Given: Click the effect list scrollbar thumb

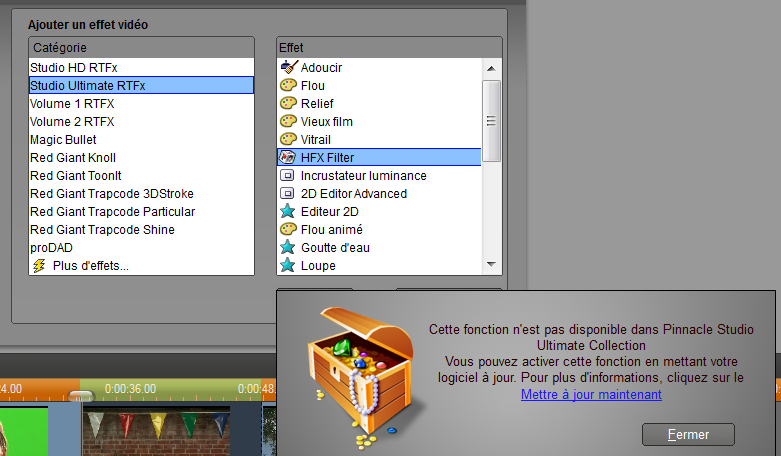Looking at the screenshot, I should coord(491,120).
